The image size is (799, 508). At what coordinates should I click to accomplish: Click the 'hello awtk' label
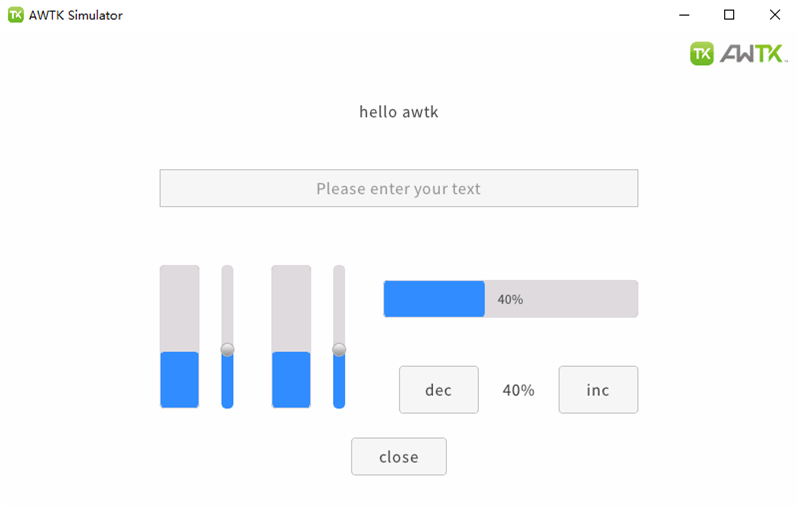point(398,112)
